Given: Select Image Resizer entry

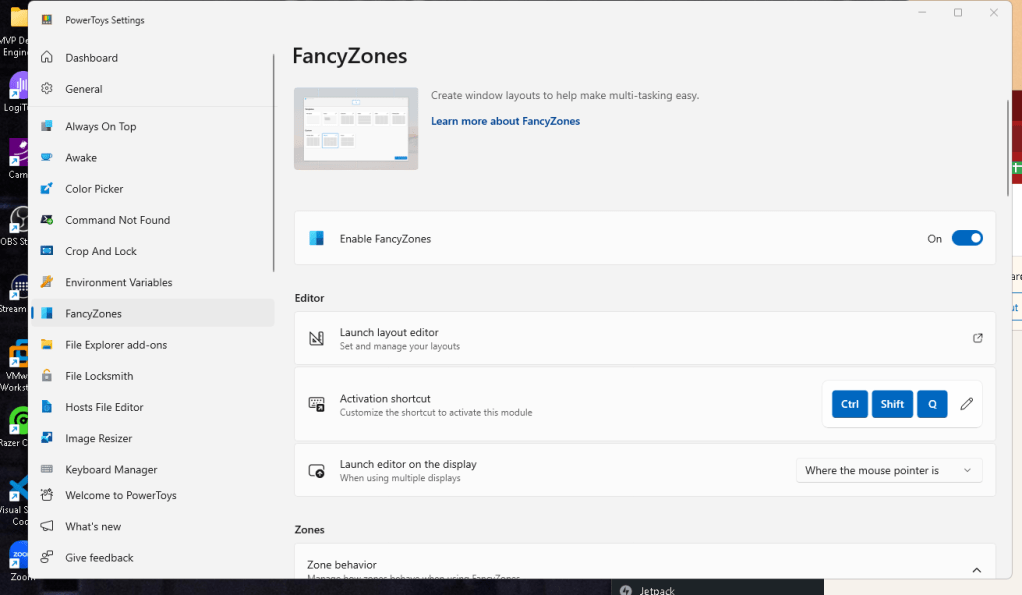Looking at the screenshot, I should coord(153,438).
